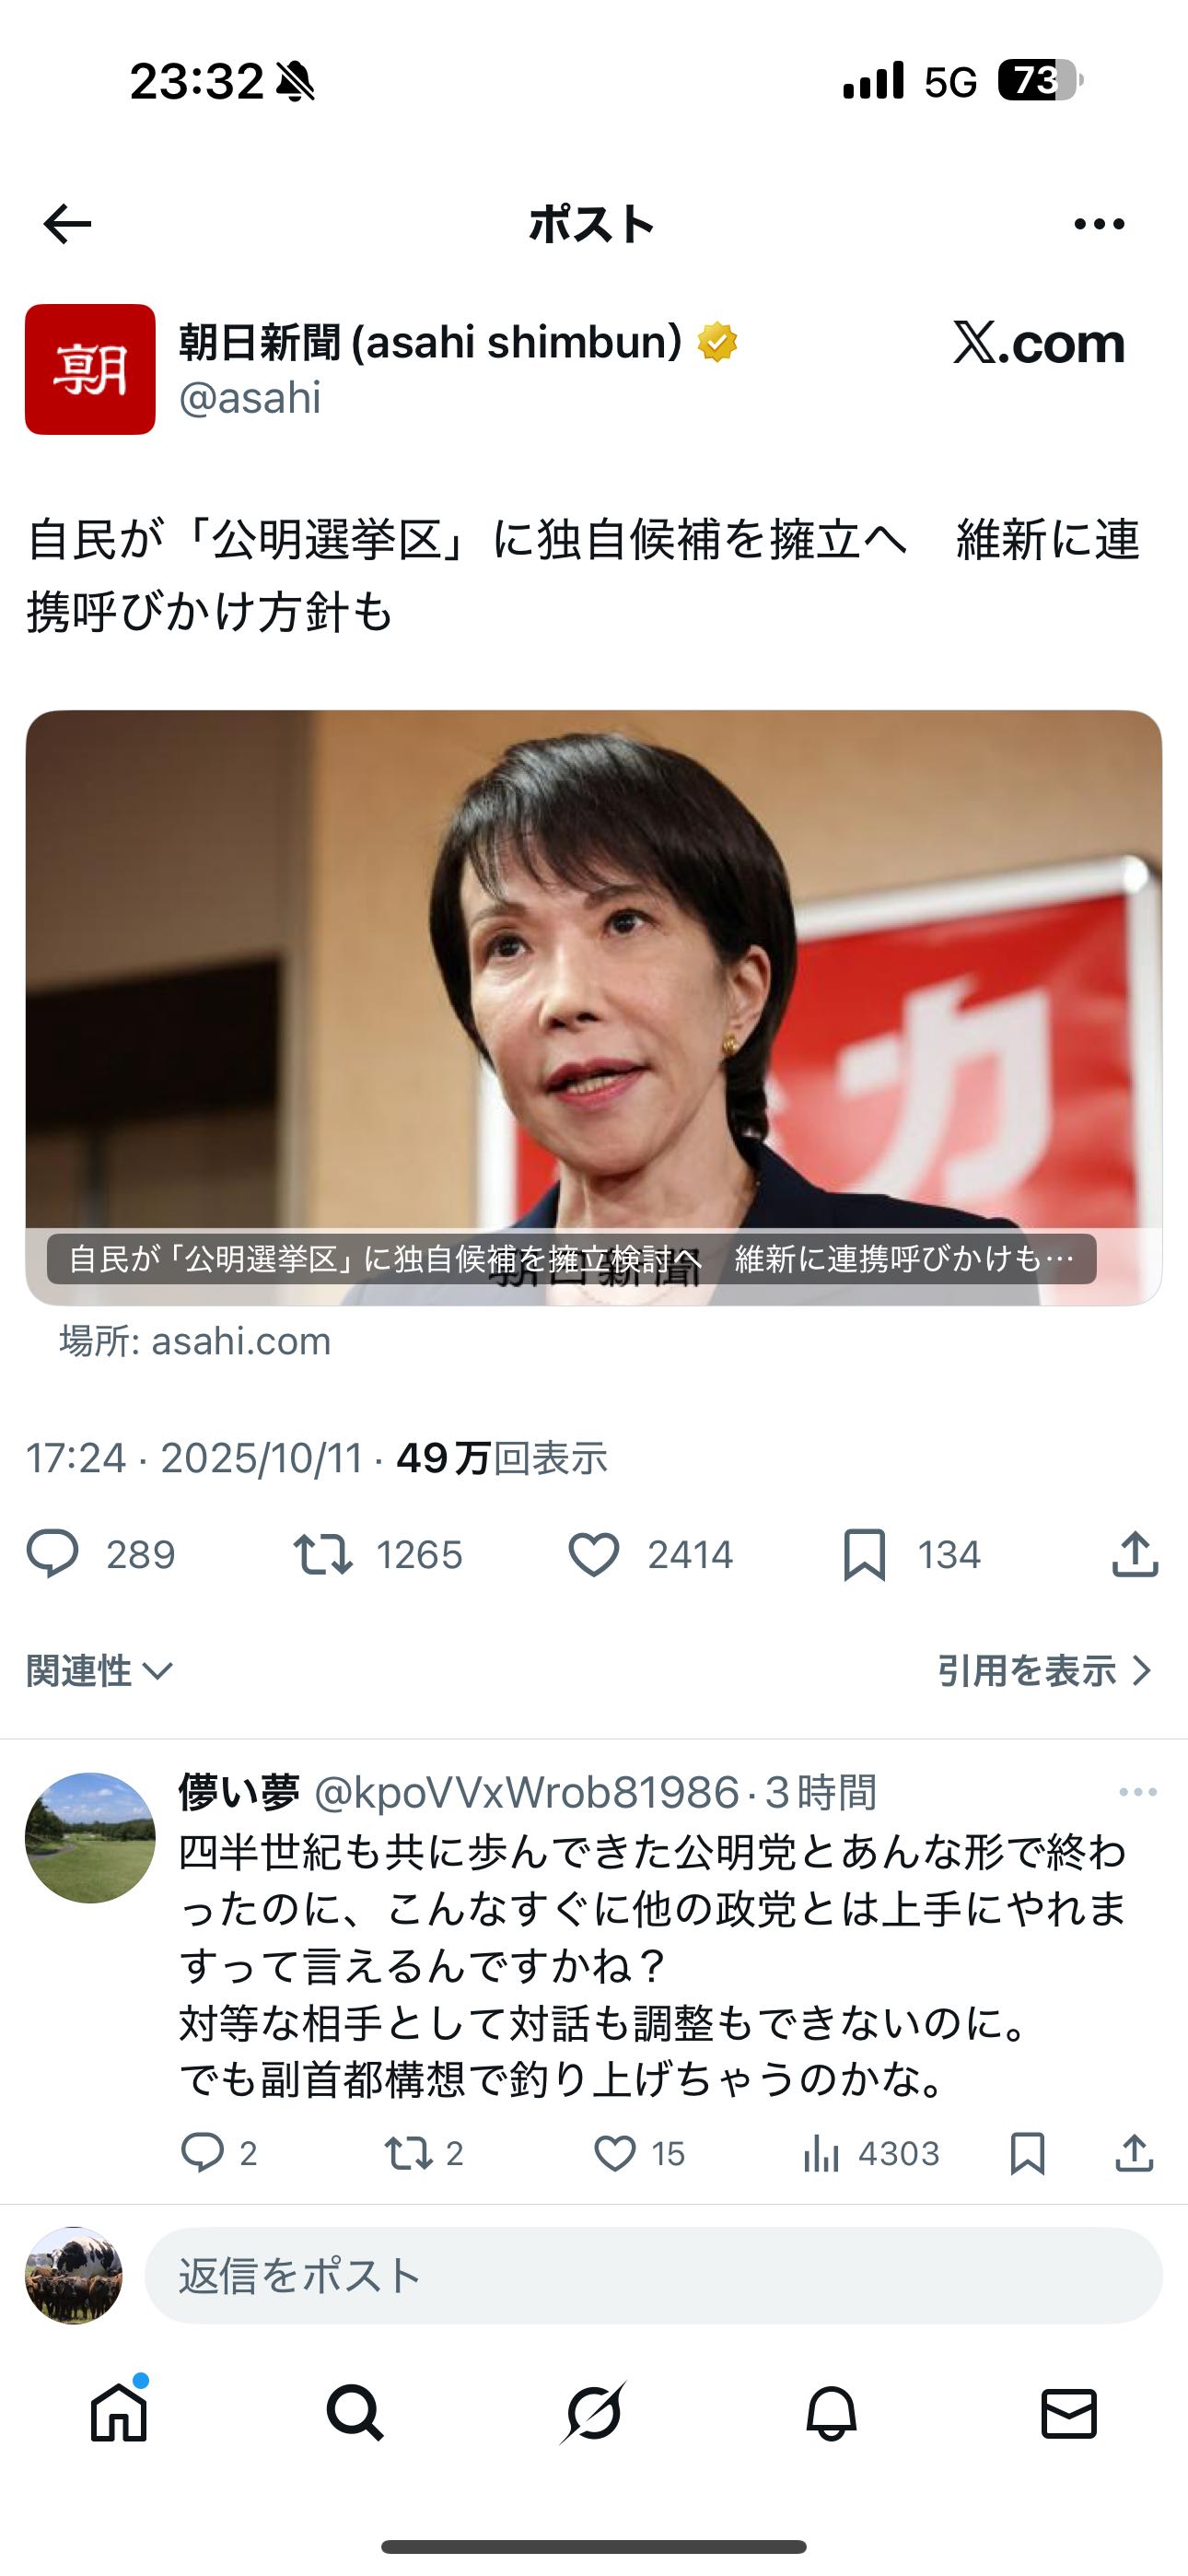The width and height of the screenshot is (1188, 2576).
Task: Go to the Home tab
Action: point(119,2412)
